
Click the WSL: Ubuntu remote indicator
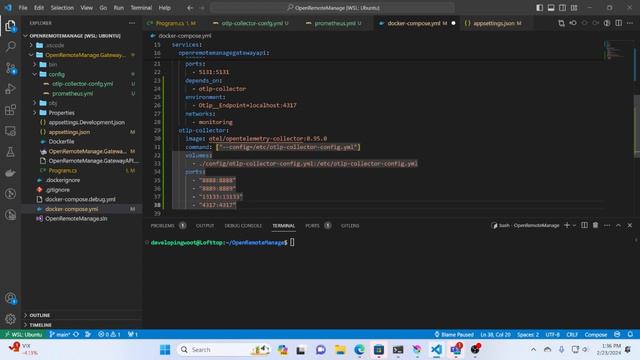coord(23,334)
